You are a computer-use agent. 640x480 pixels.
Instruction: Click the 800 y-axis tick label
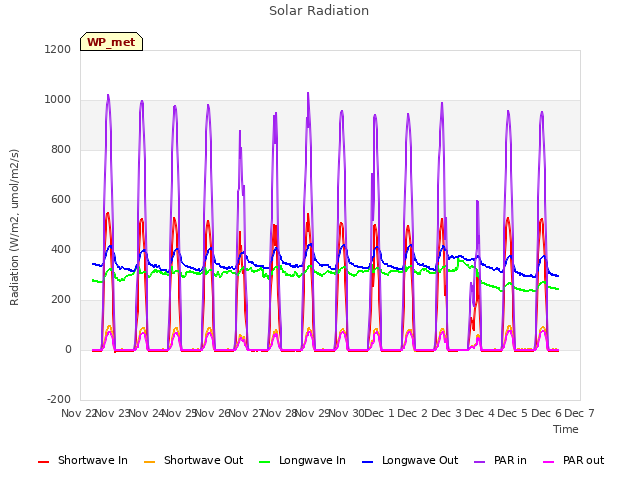click(x=61, y=149)
